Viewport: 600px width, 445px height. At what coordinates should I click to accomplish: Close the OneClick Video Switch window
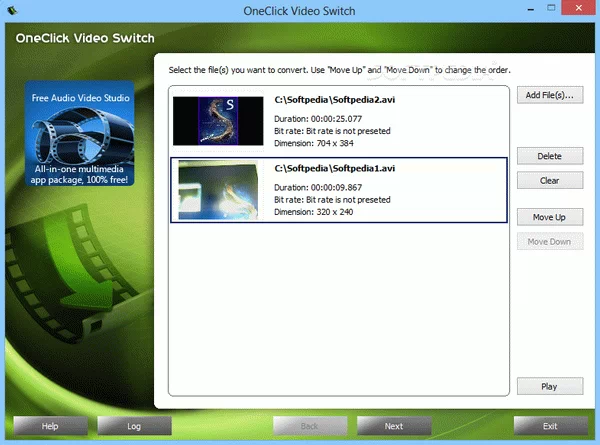click(x=579, y=8)
